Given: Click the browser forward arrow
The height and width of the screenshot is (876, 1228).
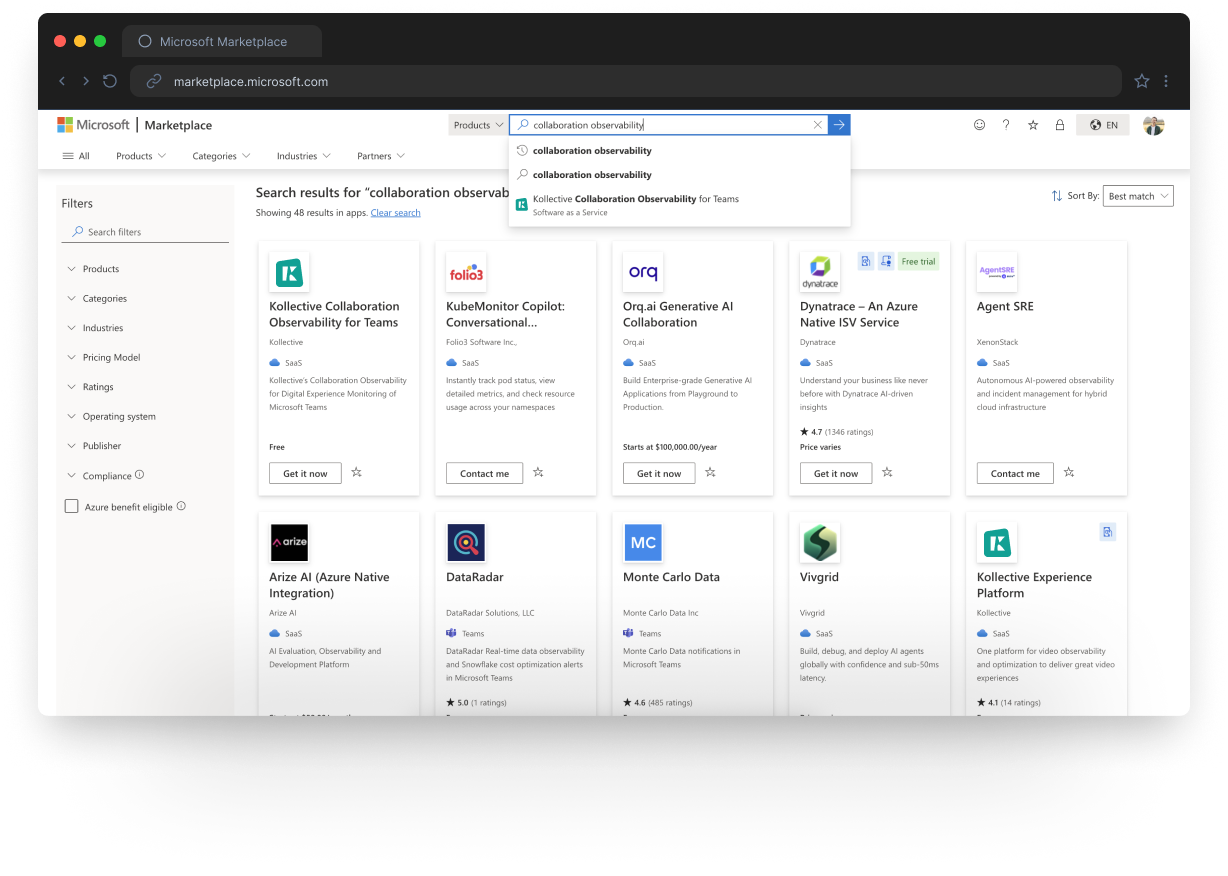Looking at the screenshot, I should click(x=86, y=81).
